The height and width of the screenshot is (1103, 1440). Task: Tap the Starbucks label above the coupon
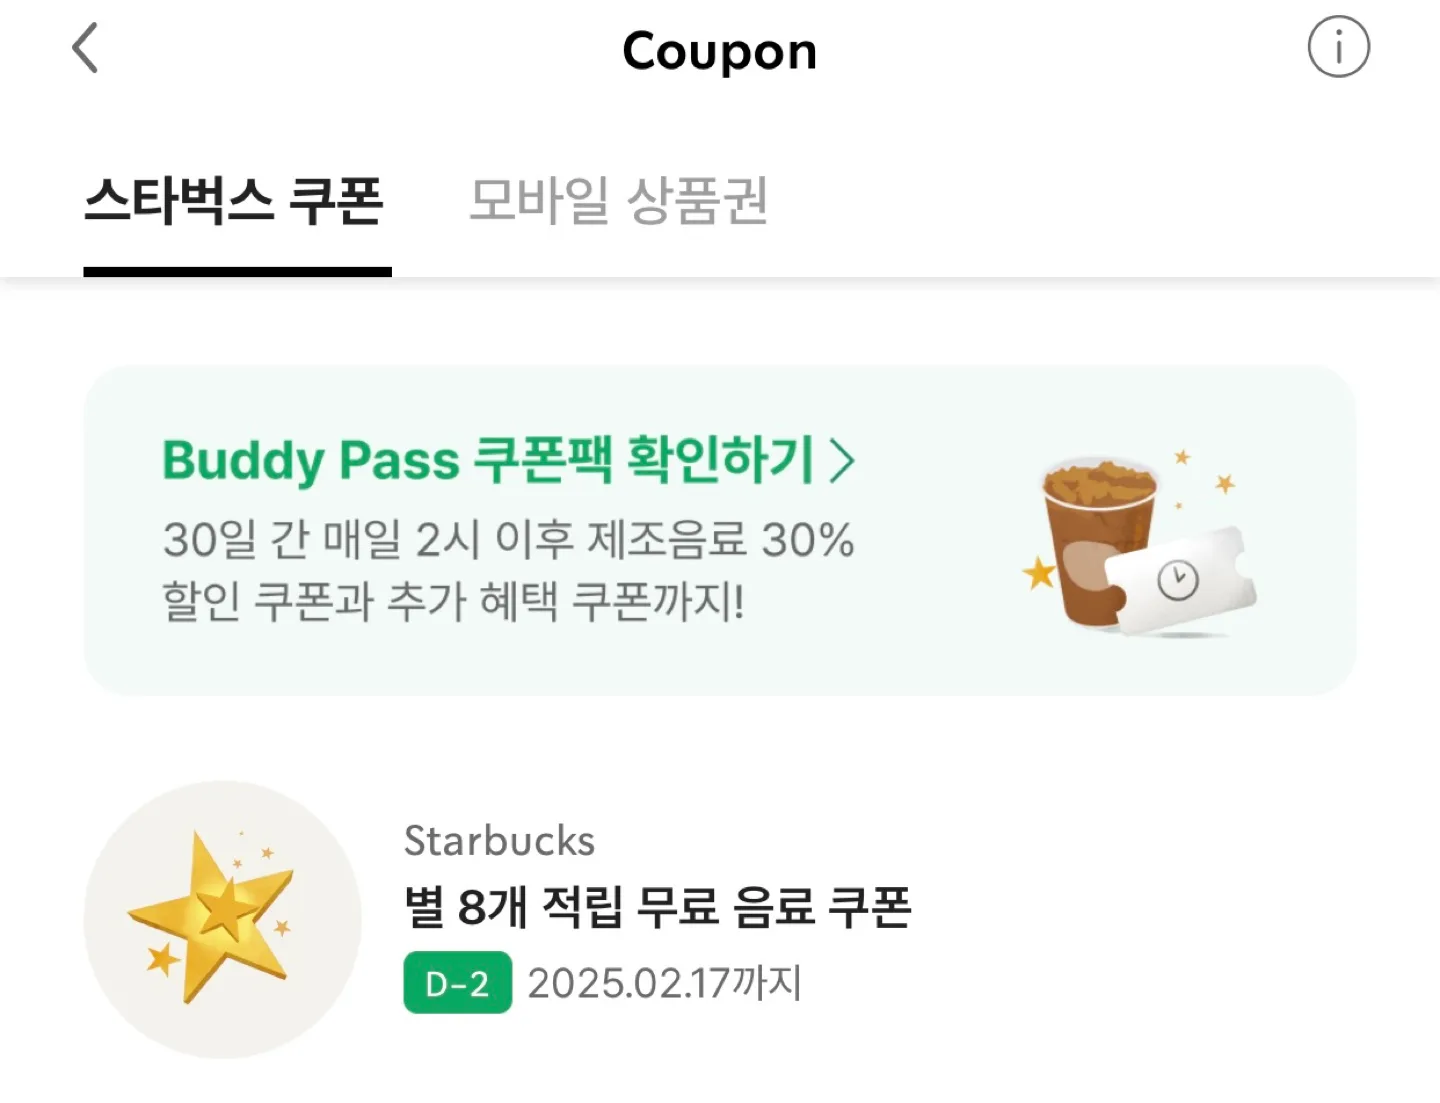(499, 841)
